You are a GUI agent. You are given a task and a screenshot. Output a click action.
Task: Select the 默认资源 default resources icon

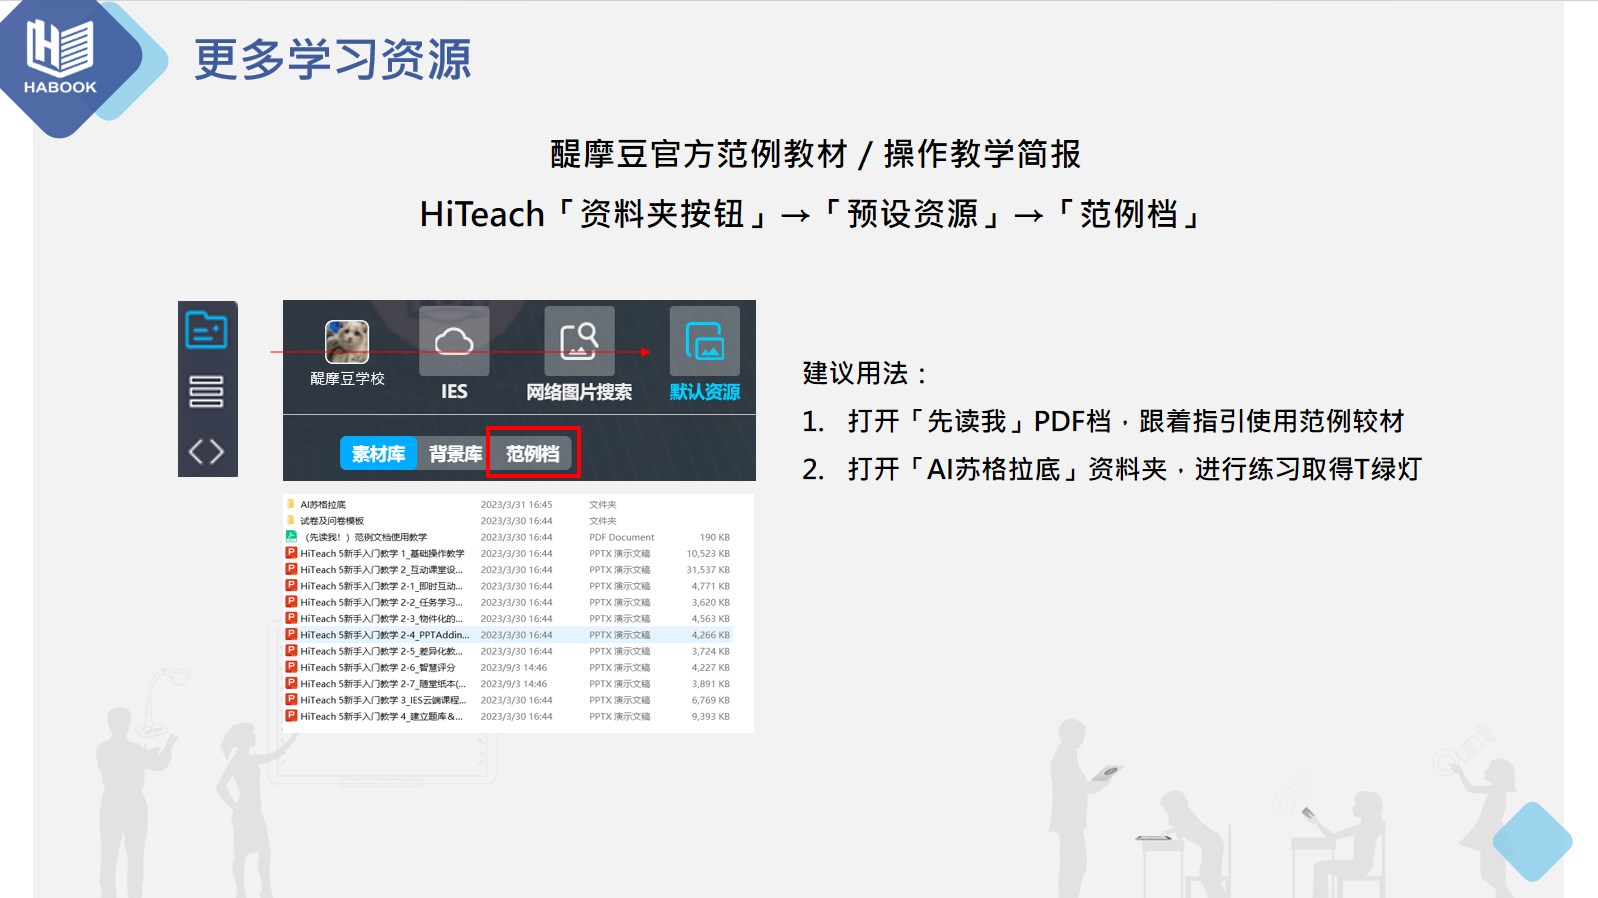click(704, 343)
